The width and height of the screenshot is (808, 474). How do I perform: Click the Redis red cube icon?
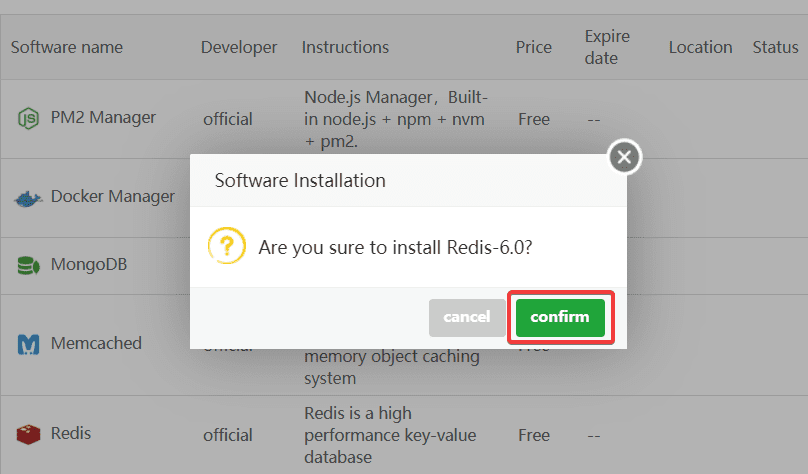[x=27, y=434]
